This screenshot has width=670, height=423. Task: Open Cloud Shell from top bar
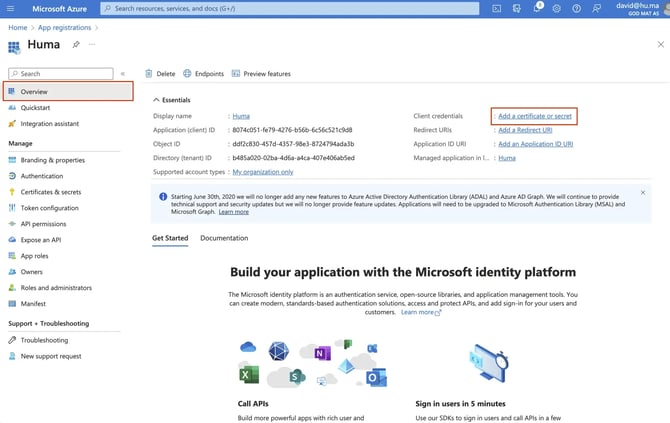[x=497, y=9]
